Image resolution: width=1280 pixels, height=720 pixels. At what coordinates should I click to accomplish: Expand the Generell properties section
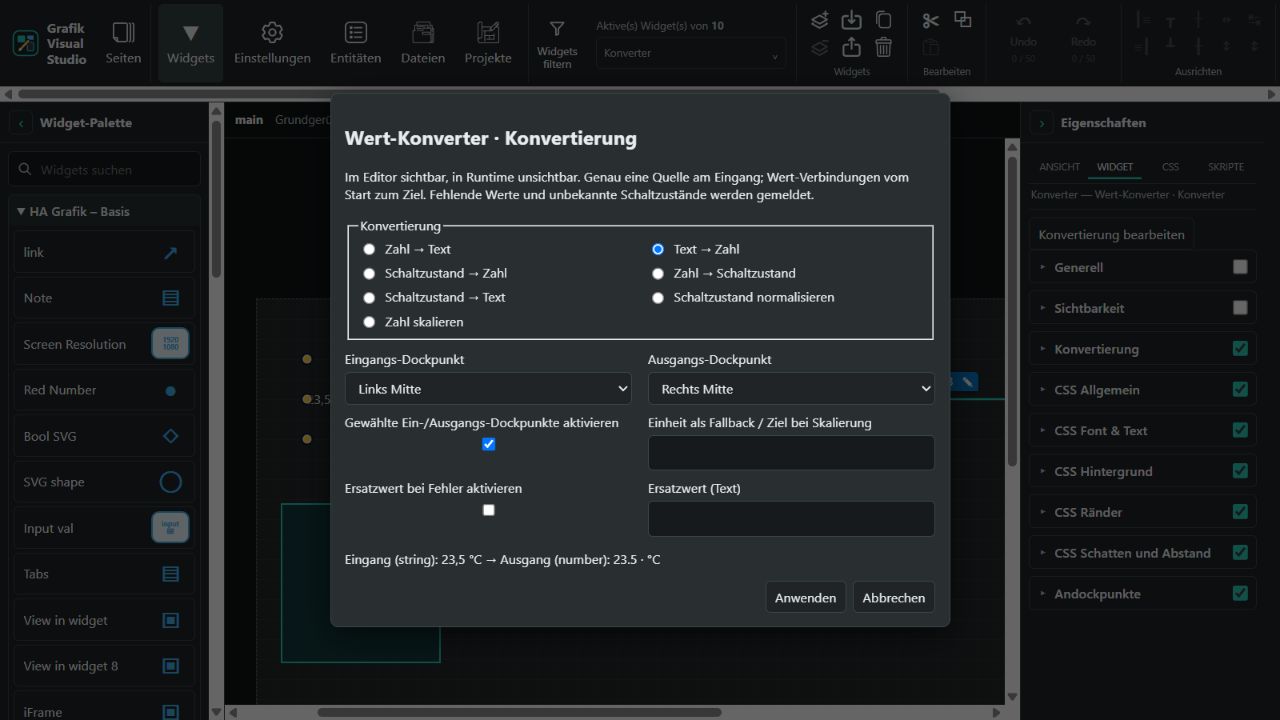click(1143, 267)
